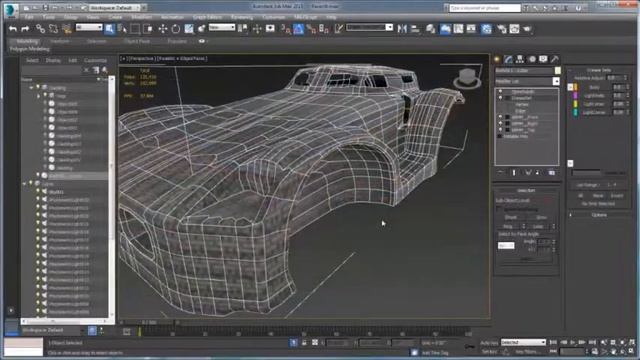Switch to the Utilities hammer tab
This screenshot has height=360, width=640.
pos(555,59)
